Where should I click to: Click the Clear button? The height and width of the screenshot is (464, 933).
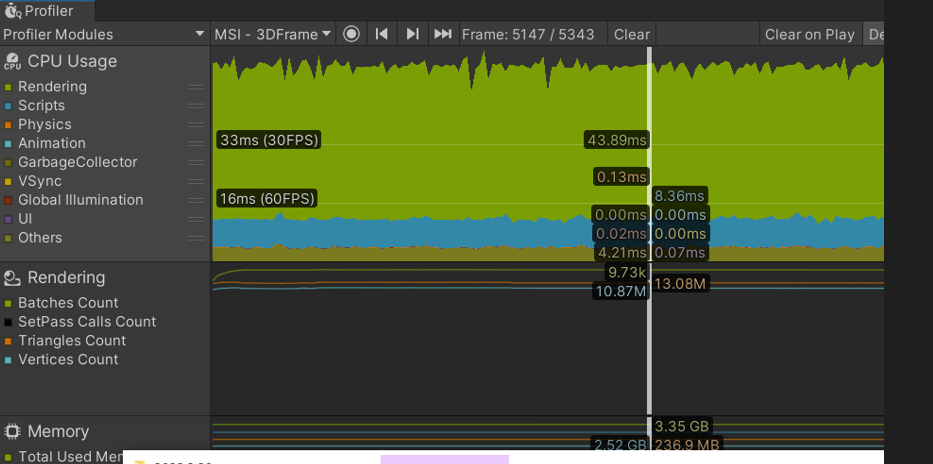coord(631,35)
